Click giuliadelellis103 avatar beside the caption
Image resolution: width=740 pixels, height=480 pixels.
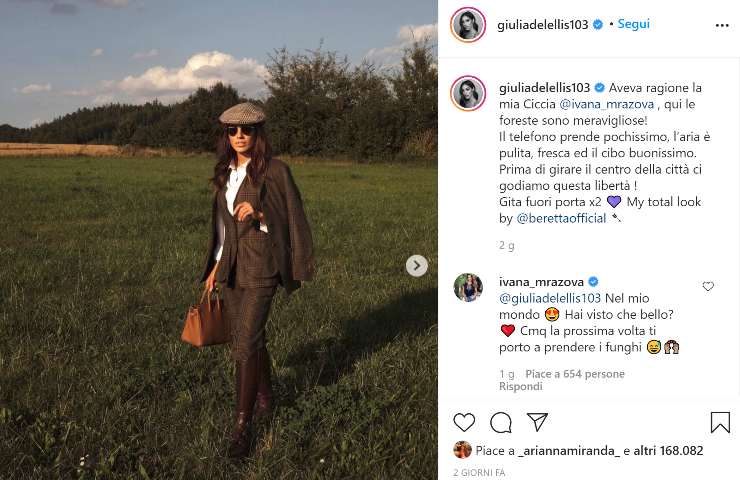point(468,93)
